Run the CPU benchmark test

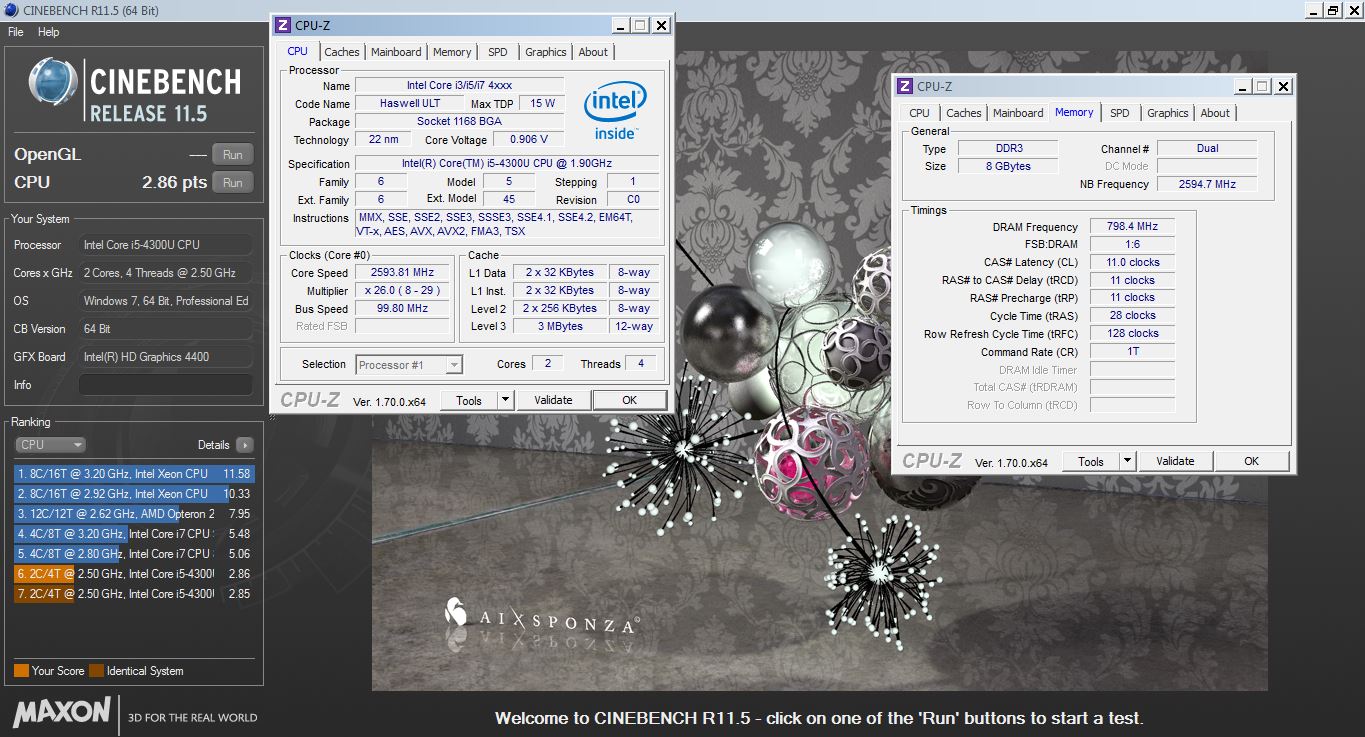pos(233,183)
